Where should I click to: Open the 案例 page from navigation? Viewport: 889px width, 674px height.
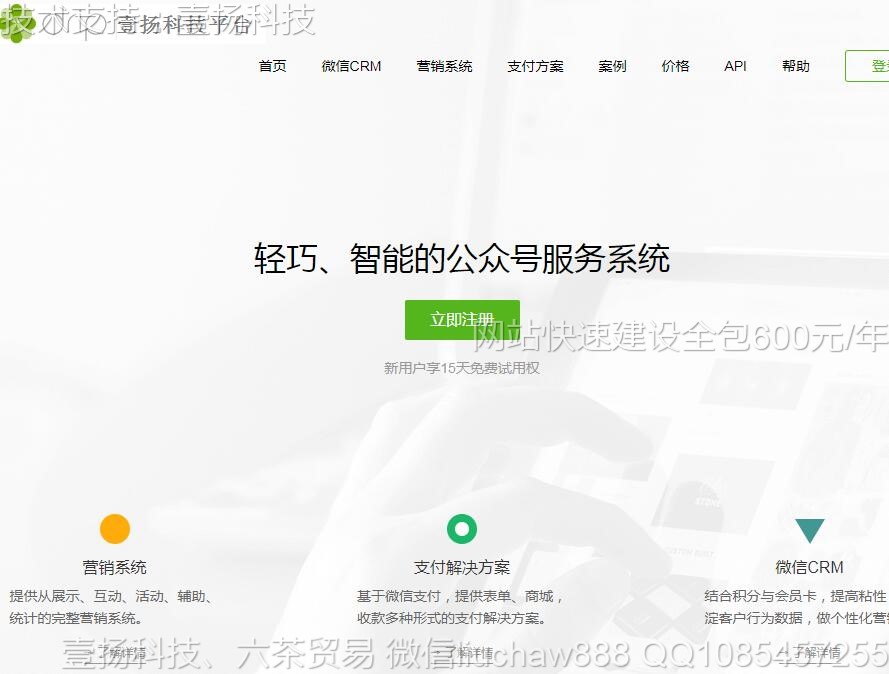point(612,66)
